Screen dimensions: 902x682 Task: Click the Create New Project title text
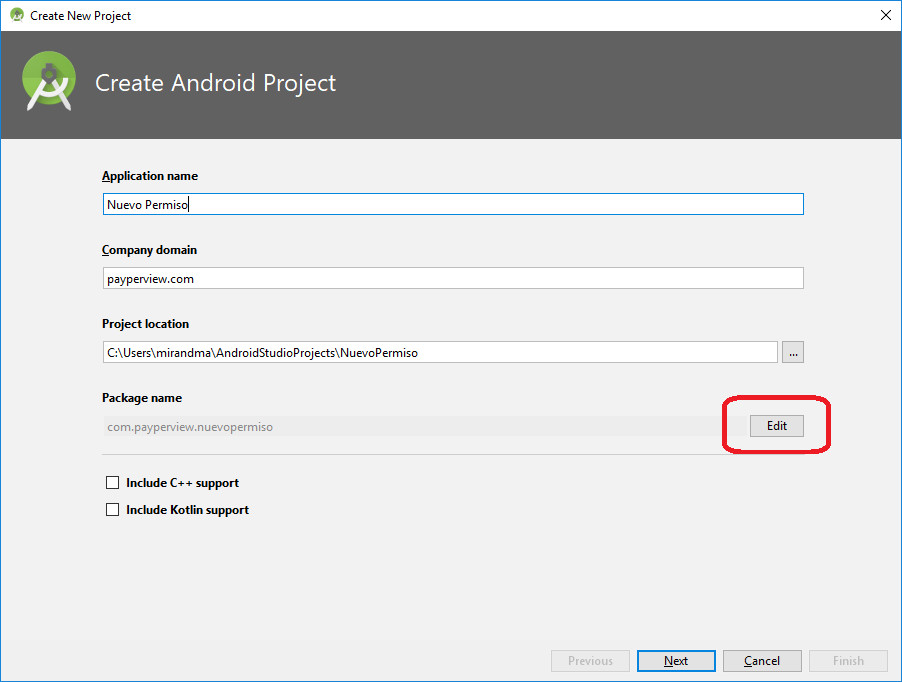point(81,15)
